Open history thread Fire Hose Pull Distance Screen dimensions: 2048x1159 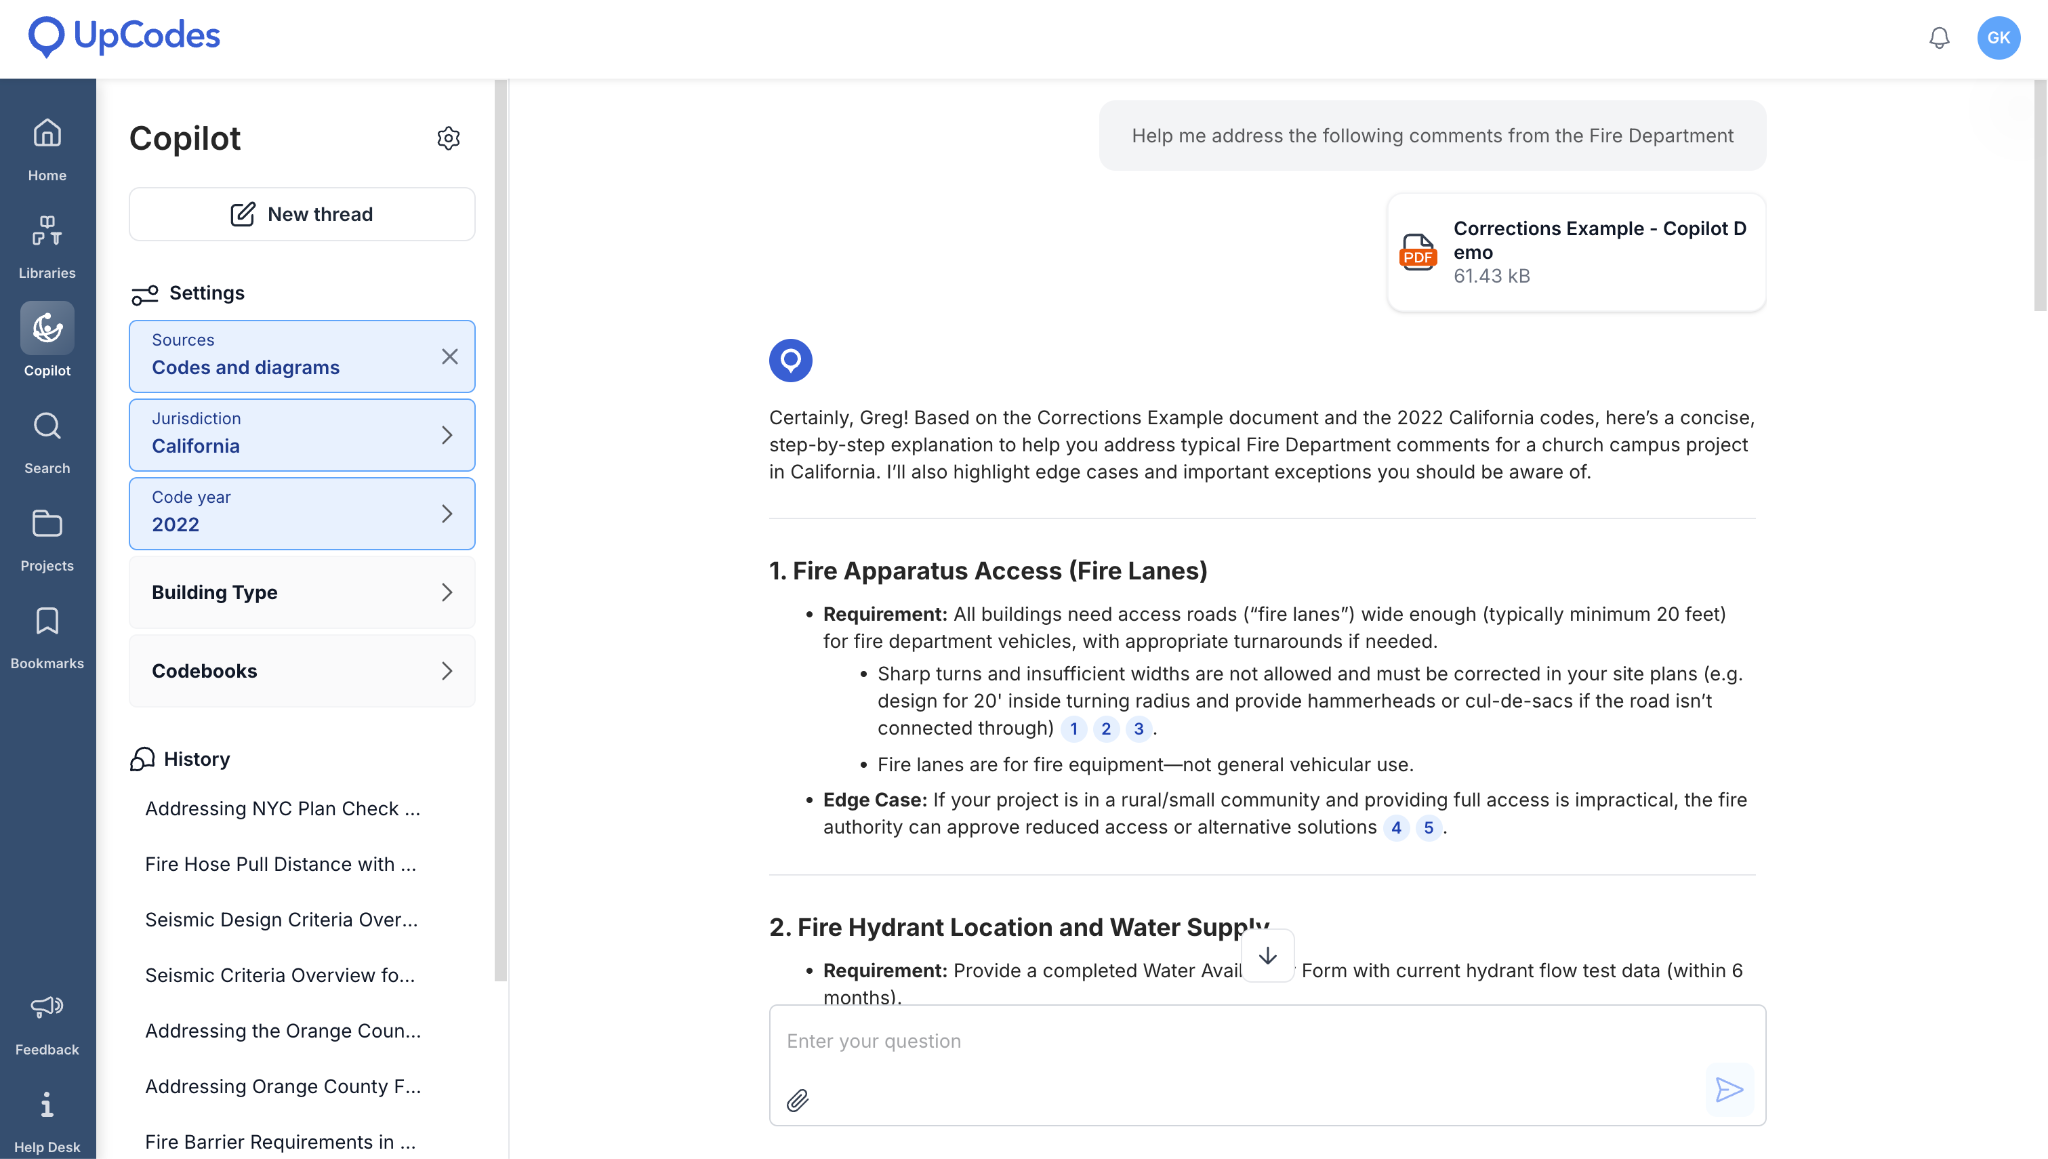point(280,864)
